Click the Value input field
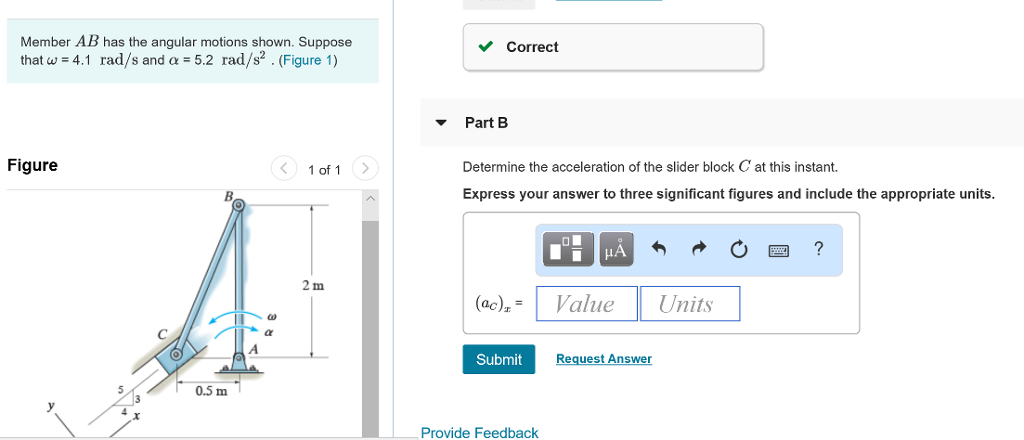Image resolution: width=1024 pixels, height=440 pixels. click(586, 304)
